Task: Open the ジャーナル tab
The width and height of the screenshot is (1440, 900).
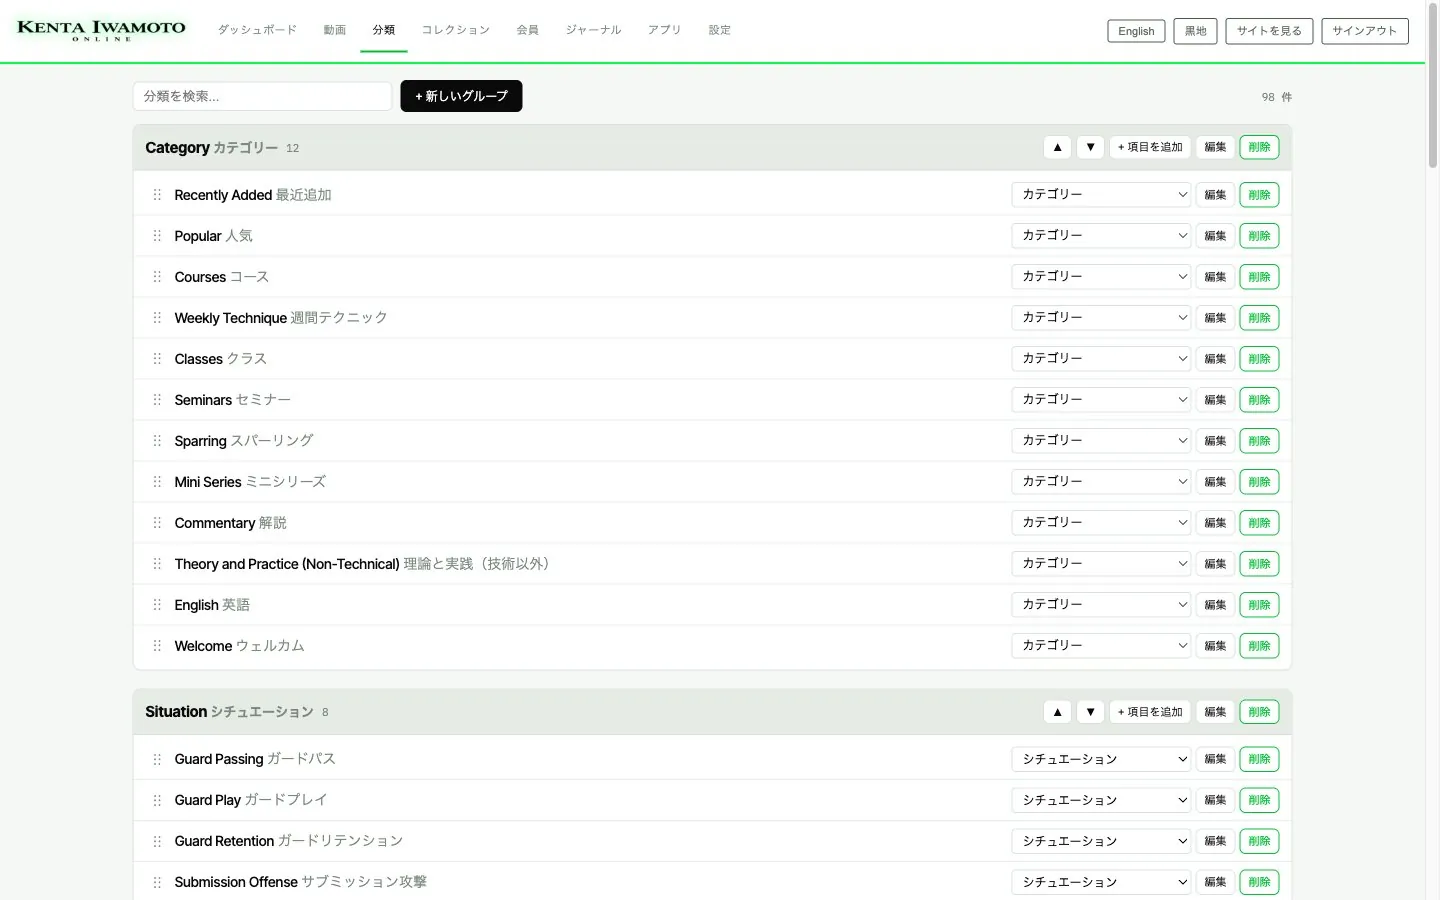Action: tap(594, 30)
